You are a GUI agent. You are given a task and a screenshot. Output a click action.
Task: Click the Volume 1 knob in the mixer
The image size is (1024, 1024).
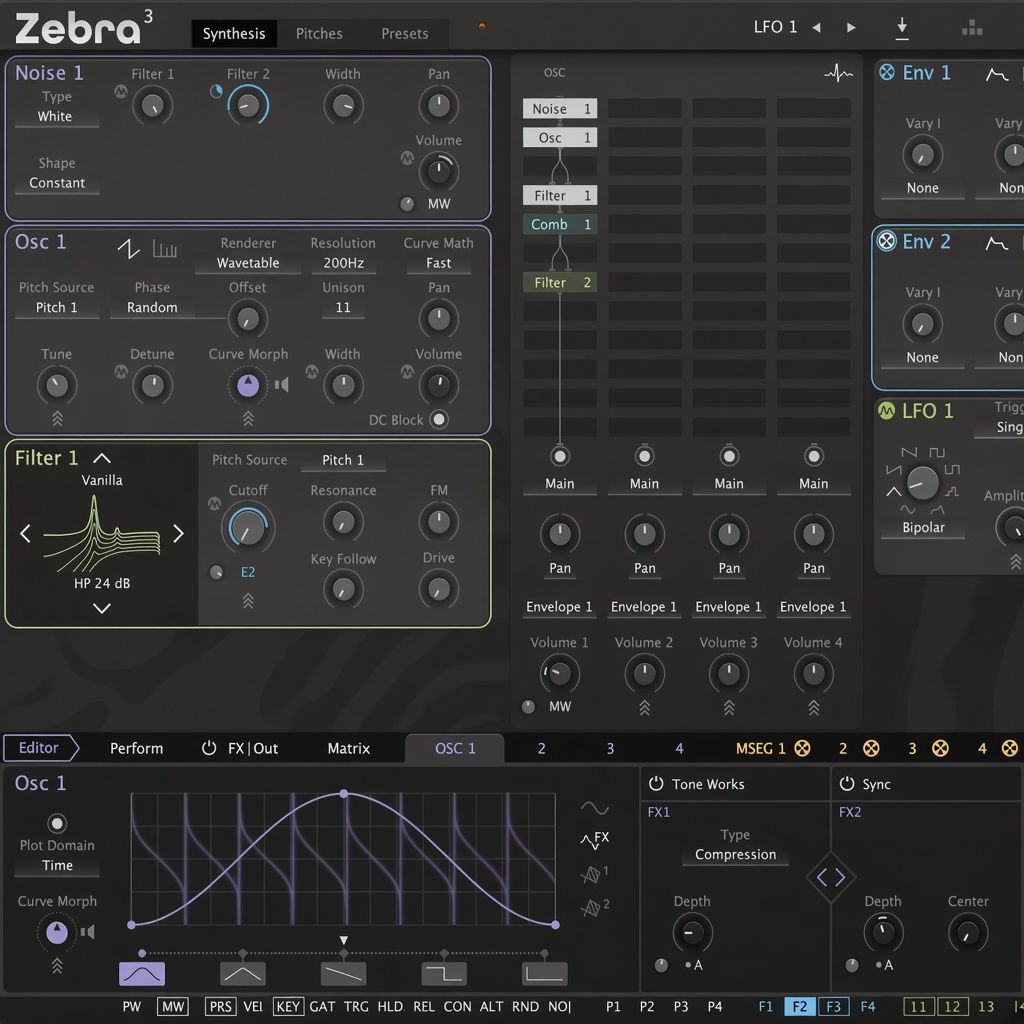560,674
